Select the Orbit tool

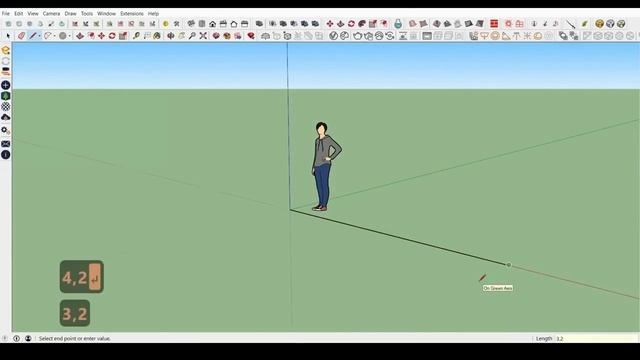pyautogui.click(x=171, y=36)
